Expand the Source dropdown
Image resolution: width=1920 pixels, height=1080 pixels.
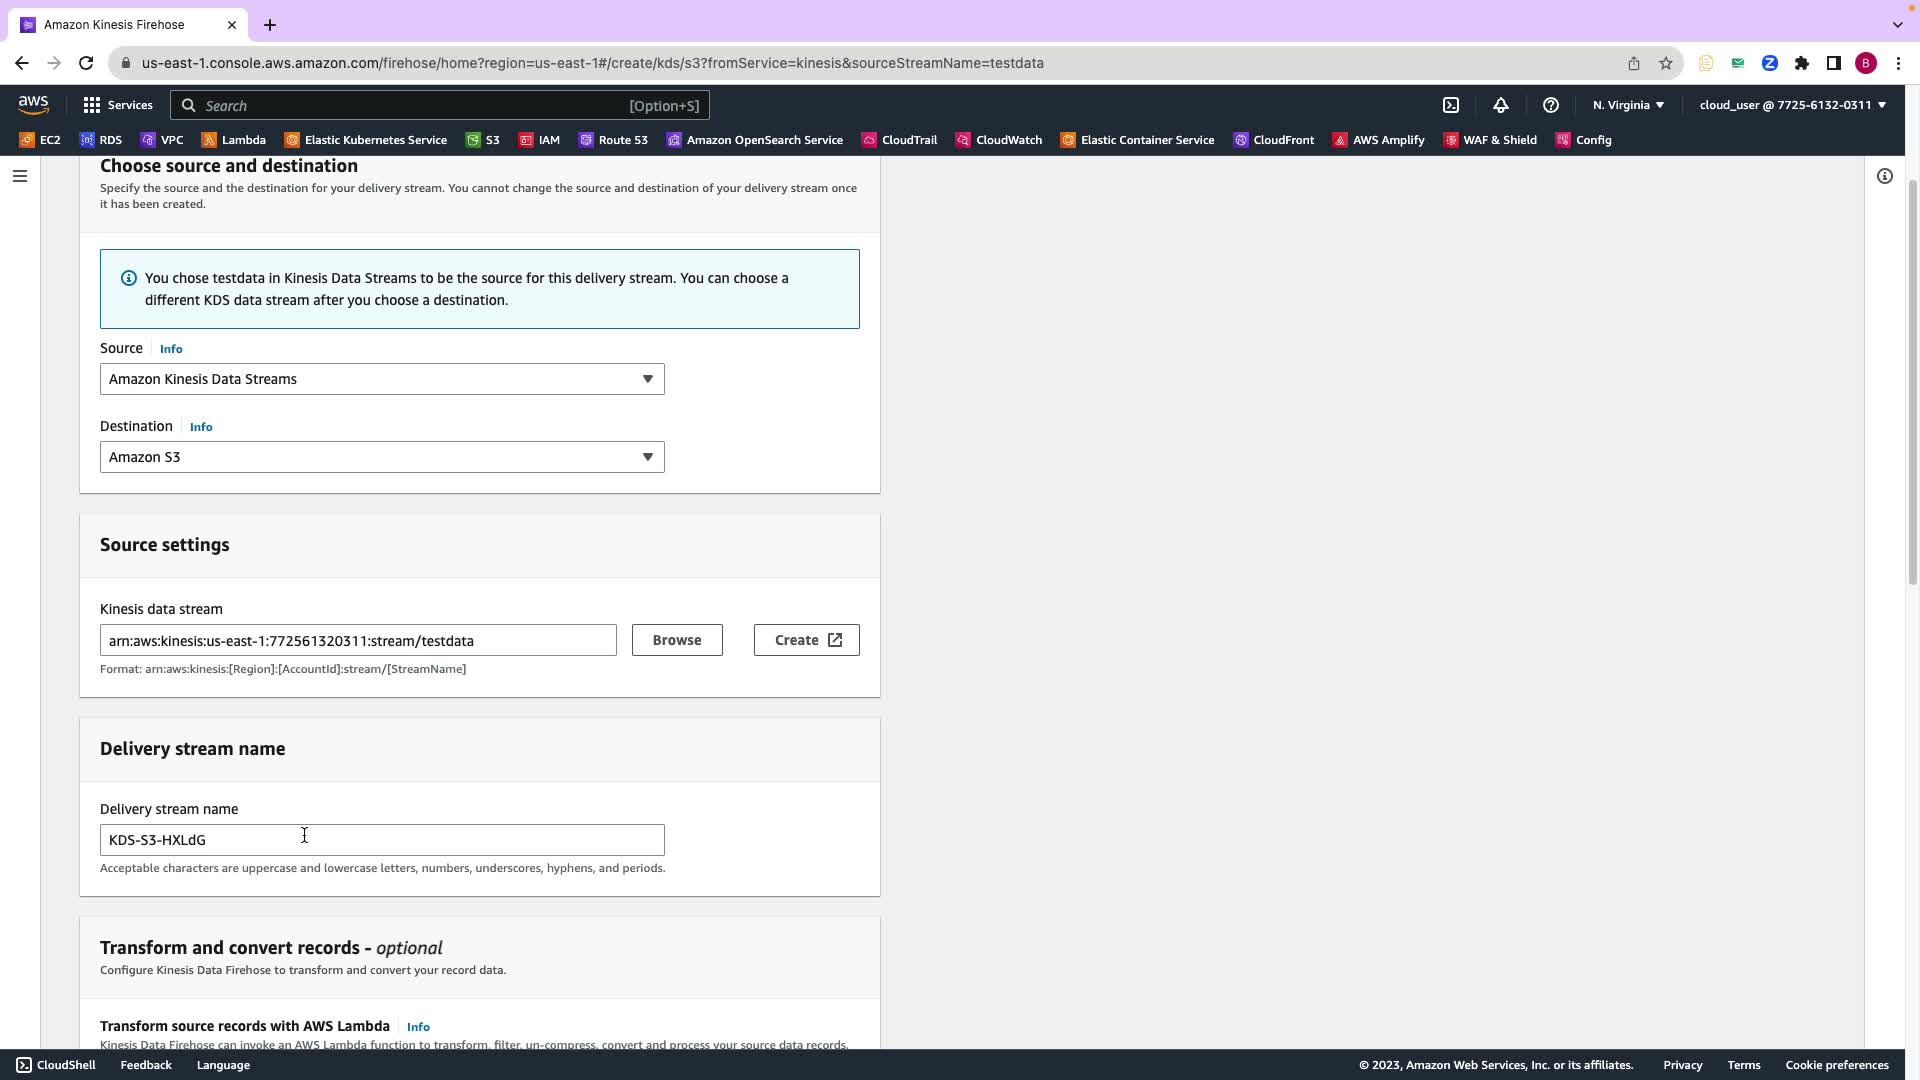click(x=382, y=379)
